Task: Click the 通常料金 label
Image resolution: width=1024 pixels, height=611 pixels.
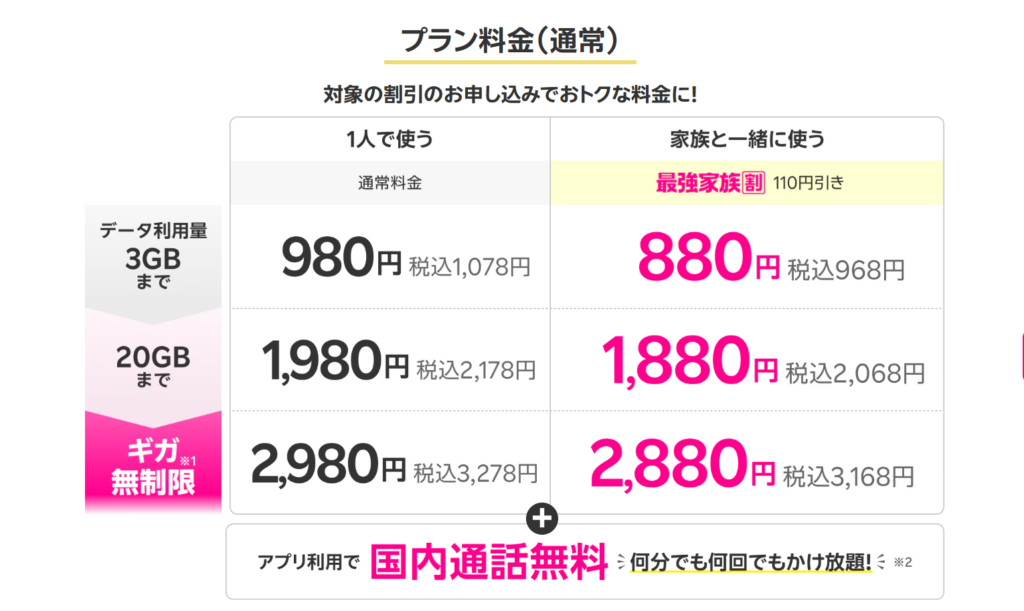Action: tap(388, 184)
